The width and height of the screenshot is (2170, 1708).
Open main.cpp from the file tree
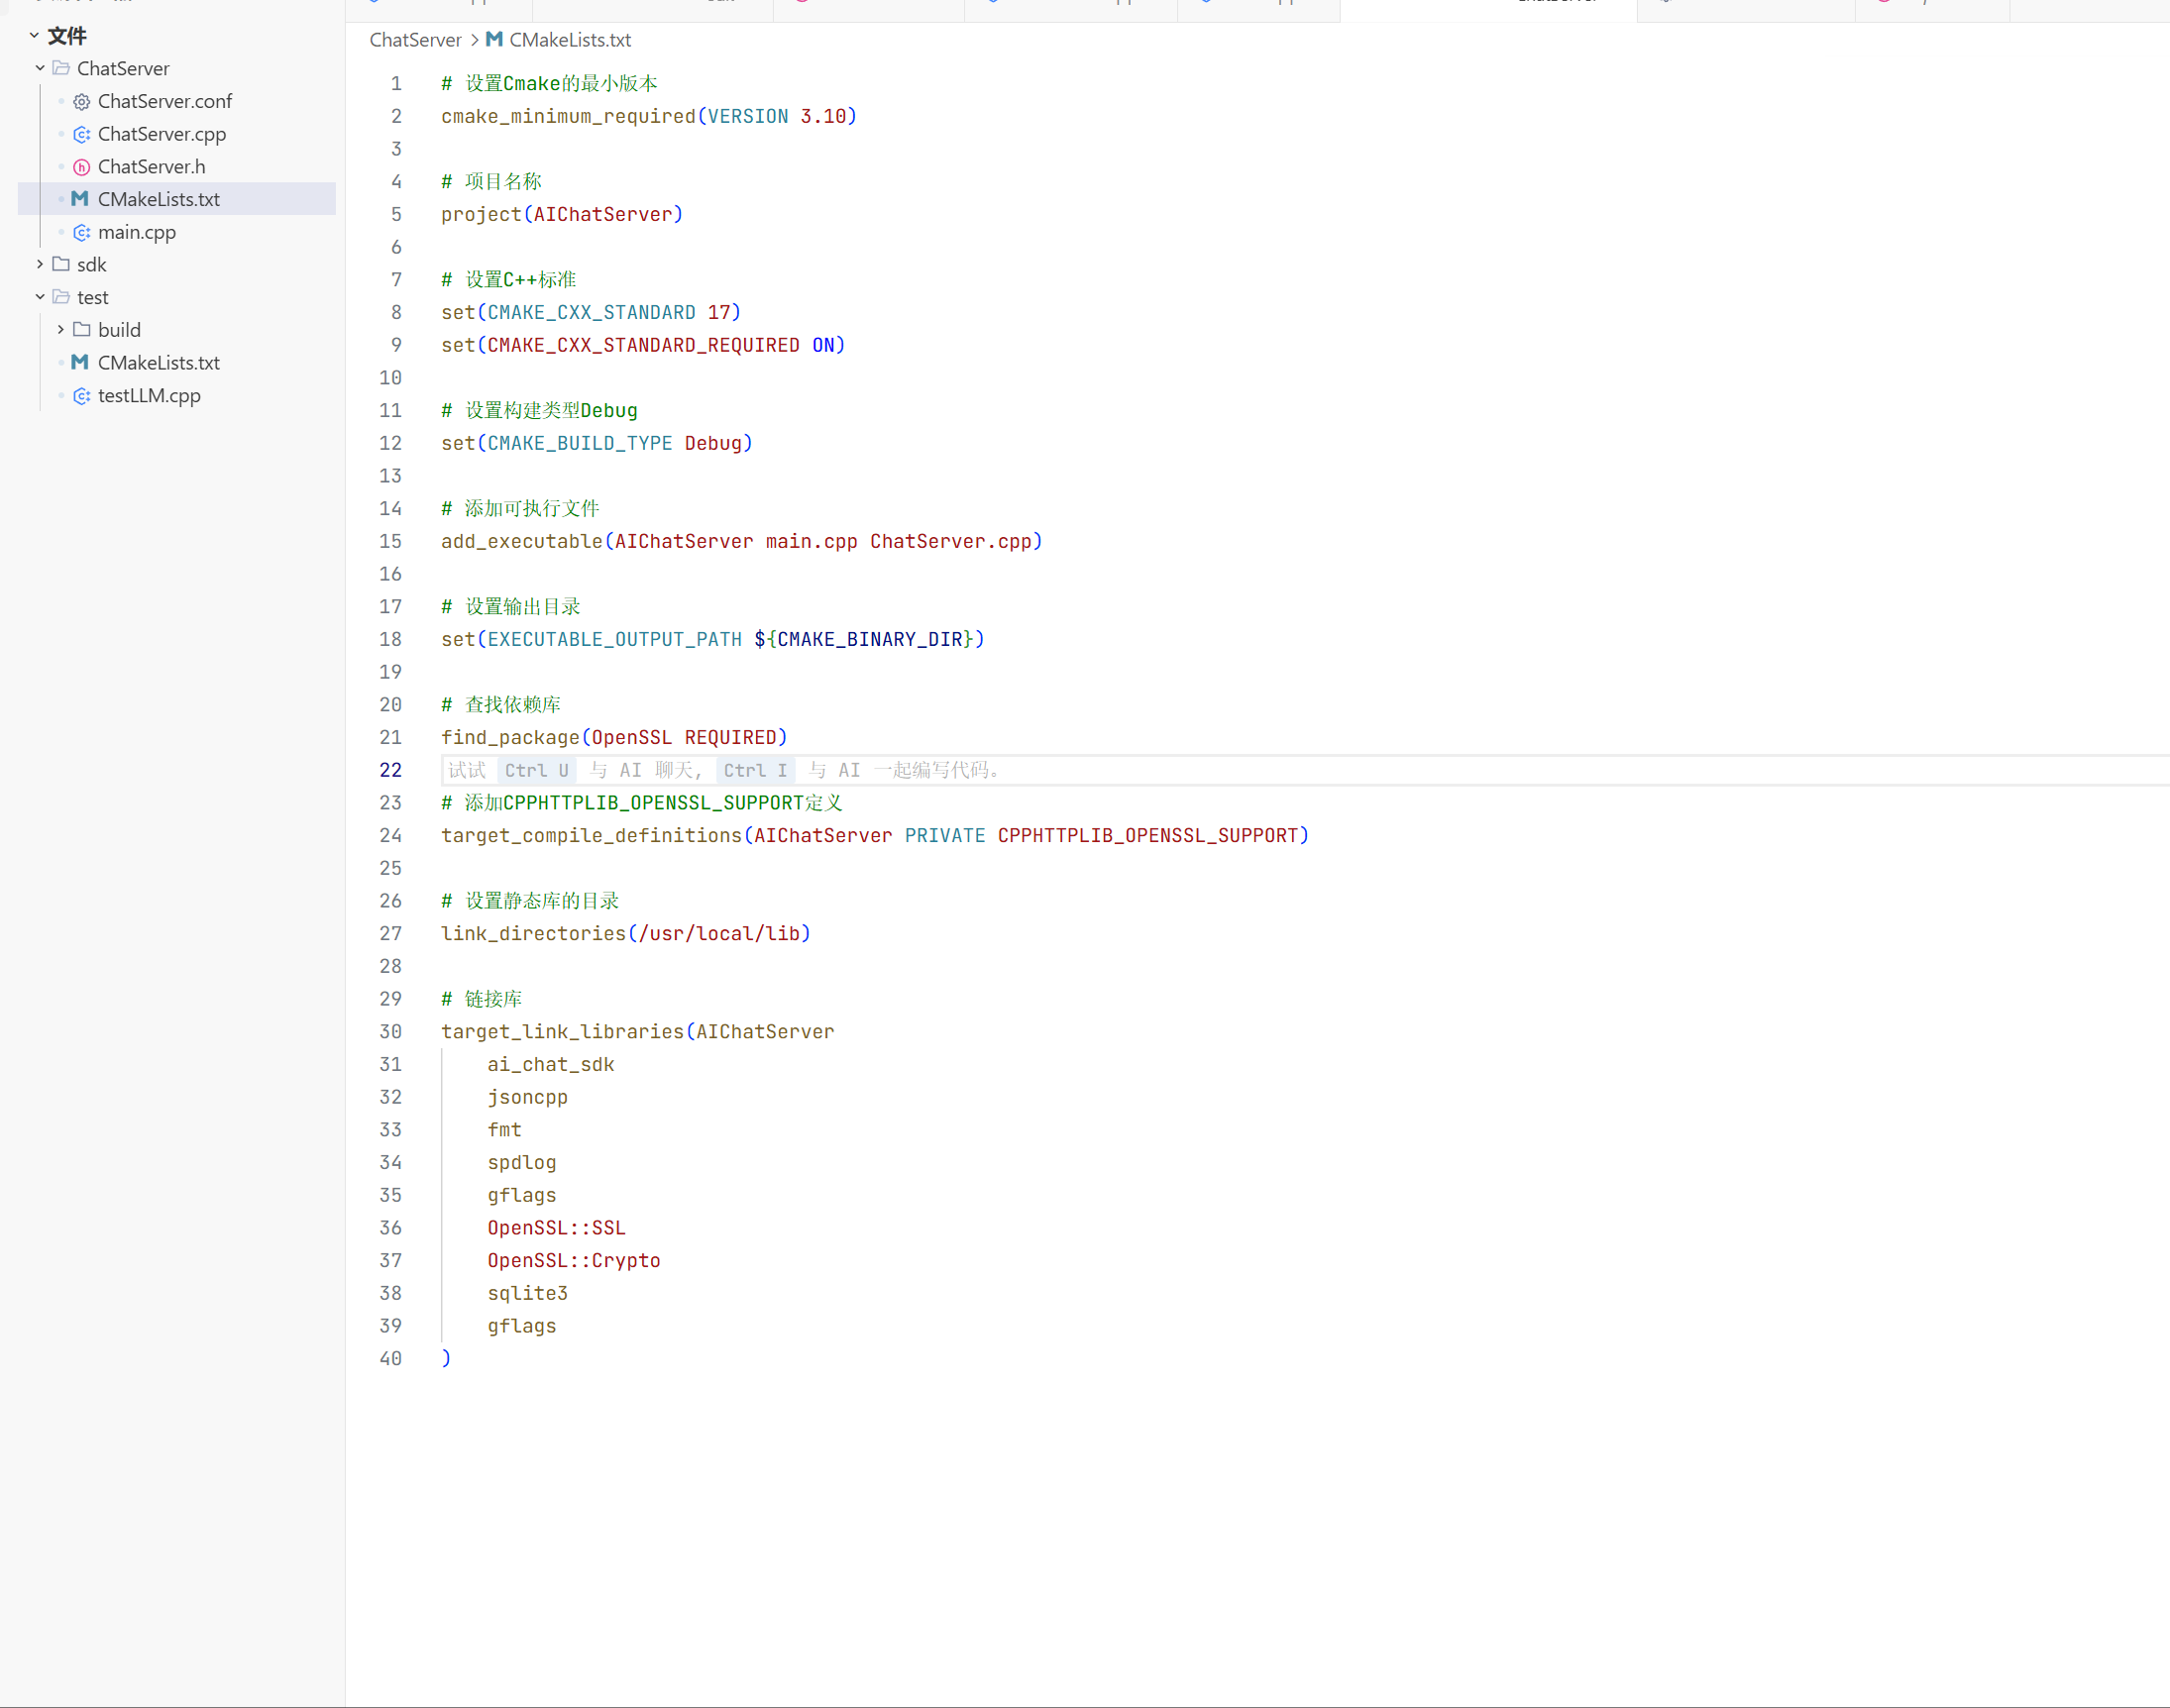click(137, 232)
